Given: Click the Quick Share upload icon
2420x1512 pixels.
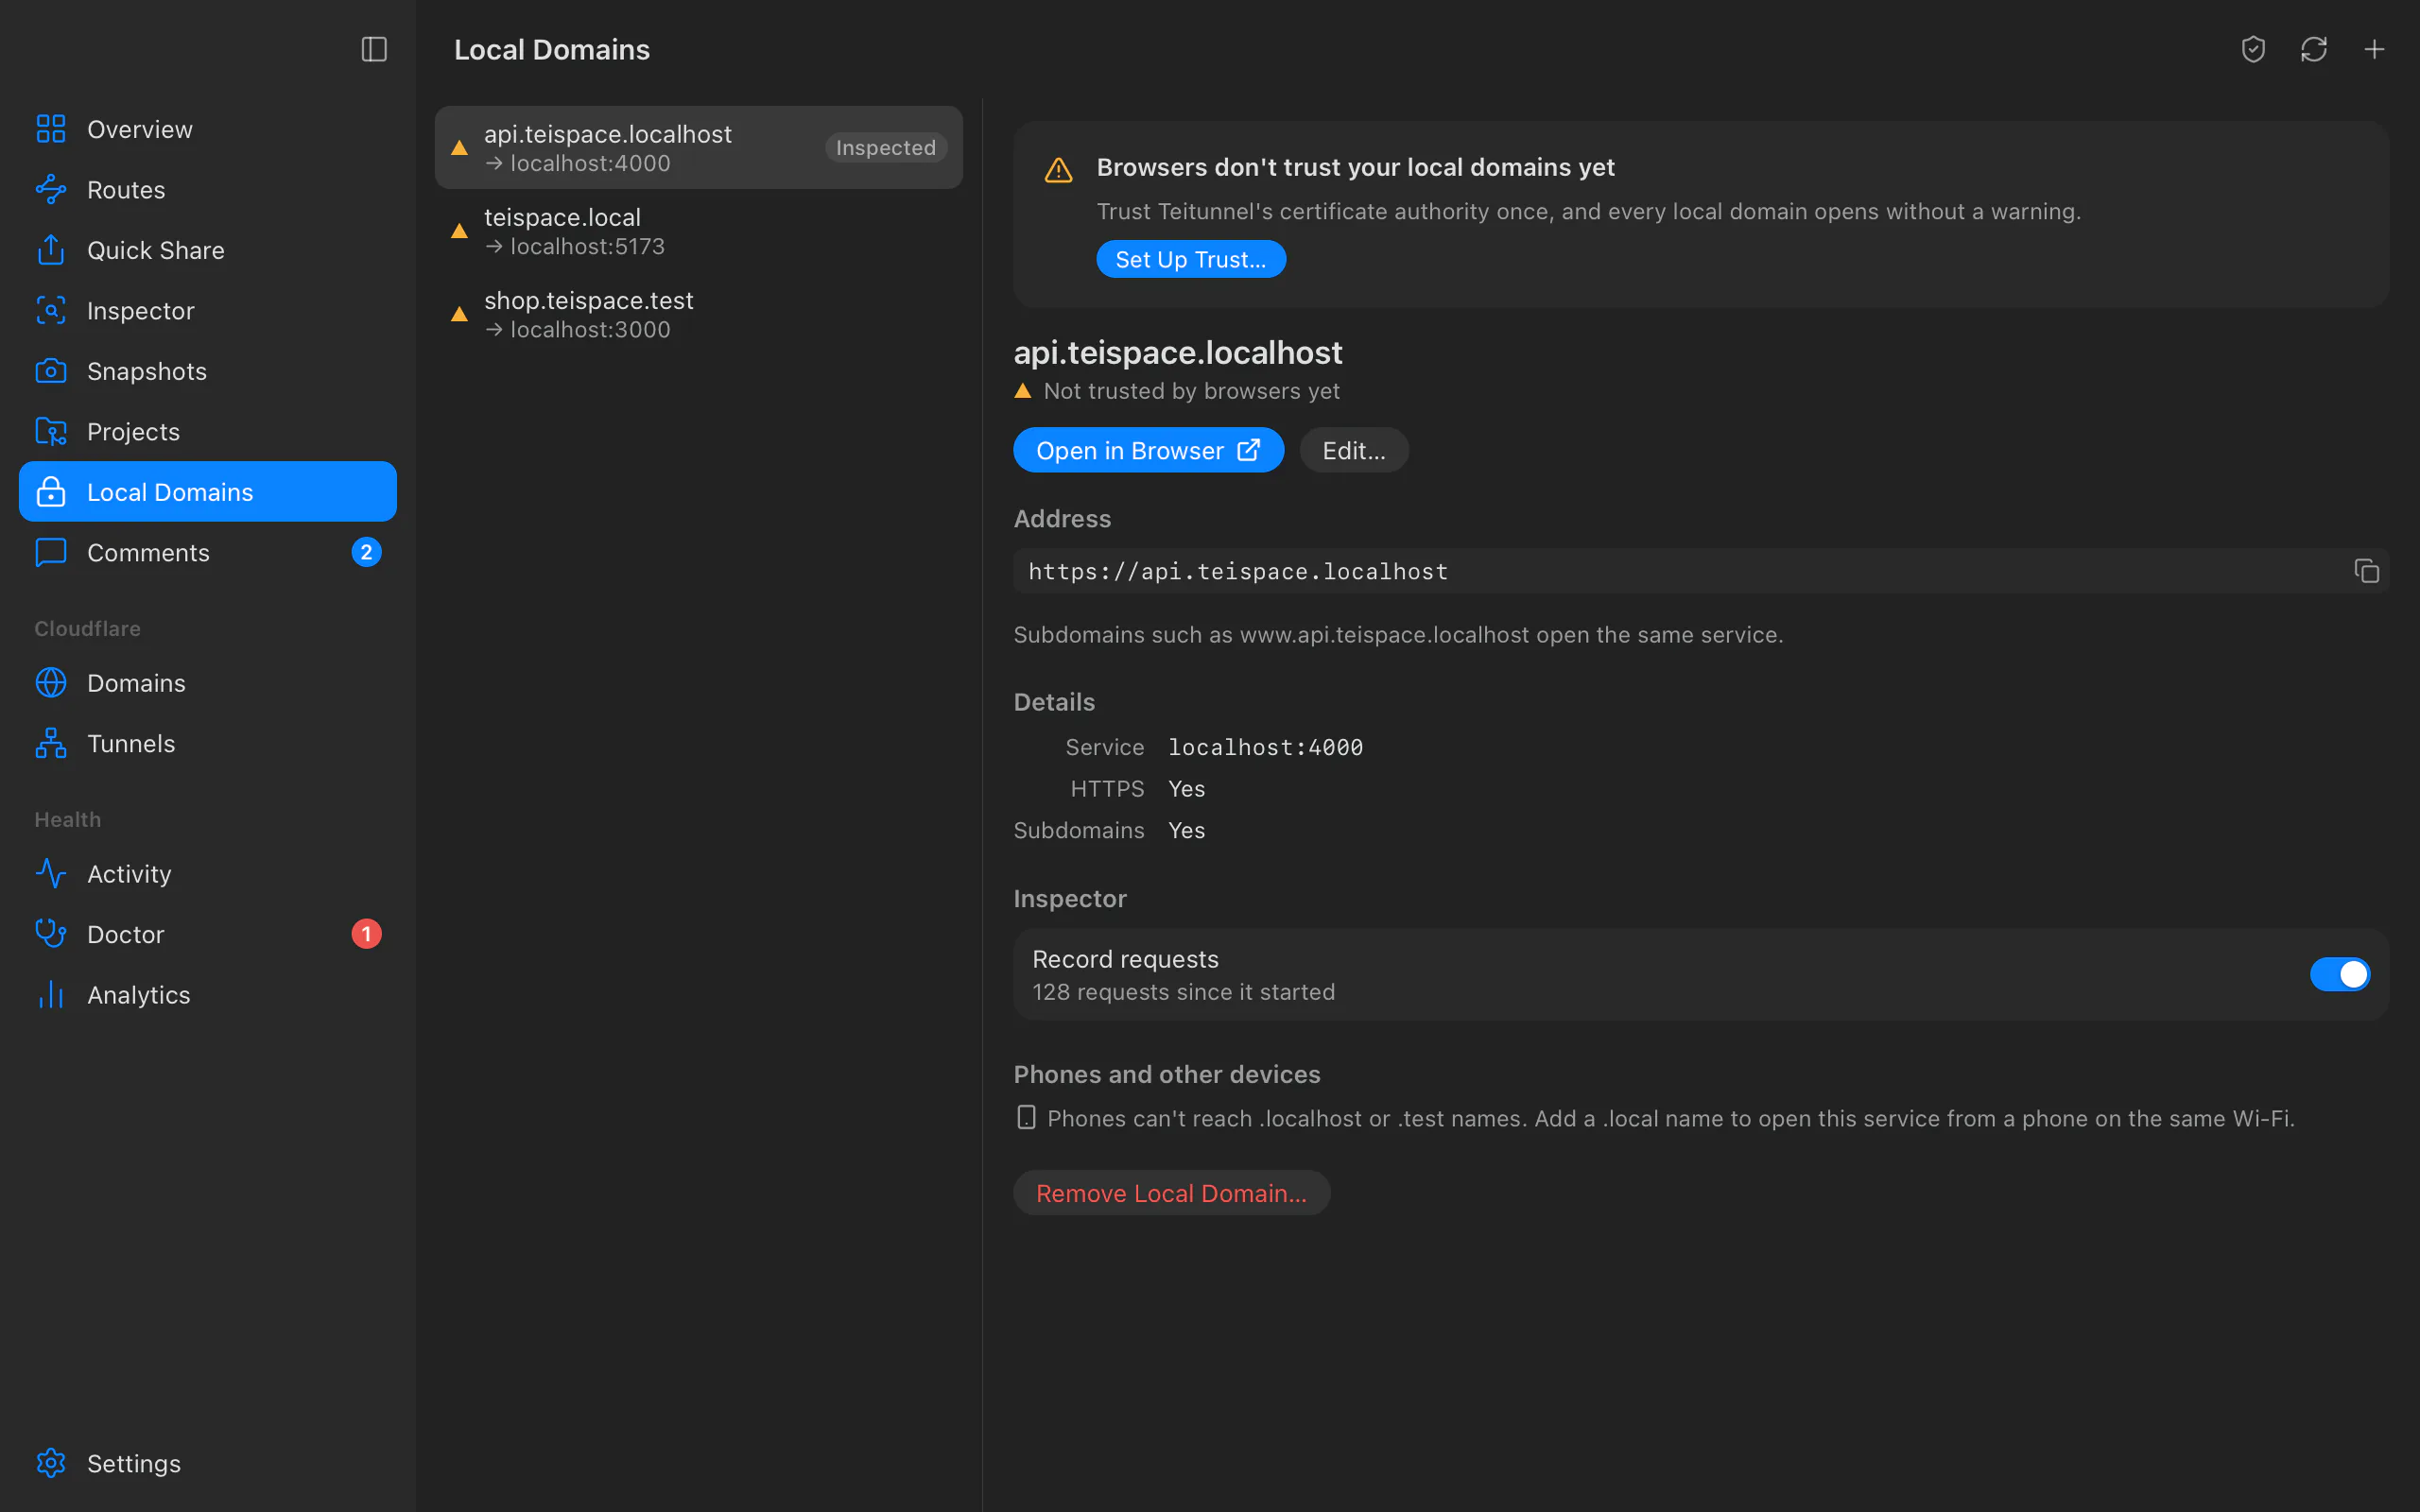Looking at the screenshot, I should click(x=51, y=250).
